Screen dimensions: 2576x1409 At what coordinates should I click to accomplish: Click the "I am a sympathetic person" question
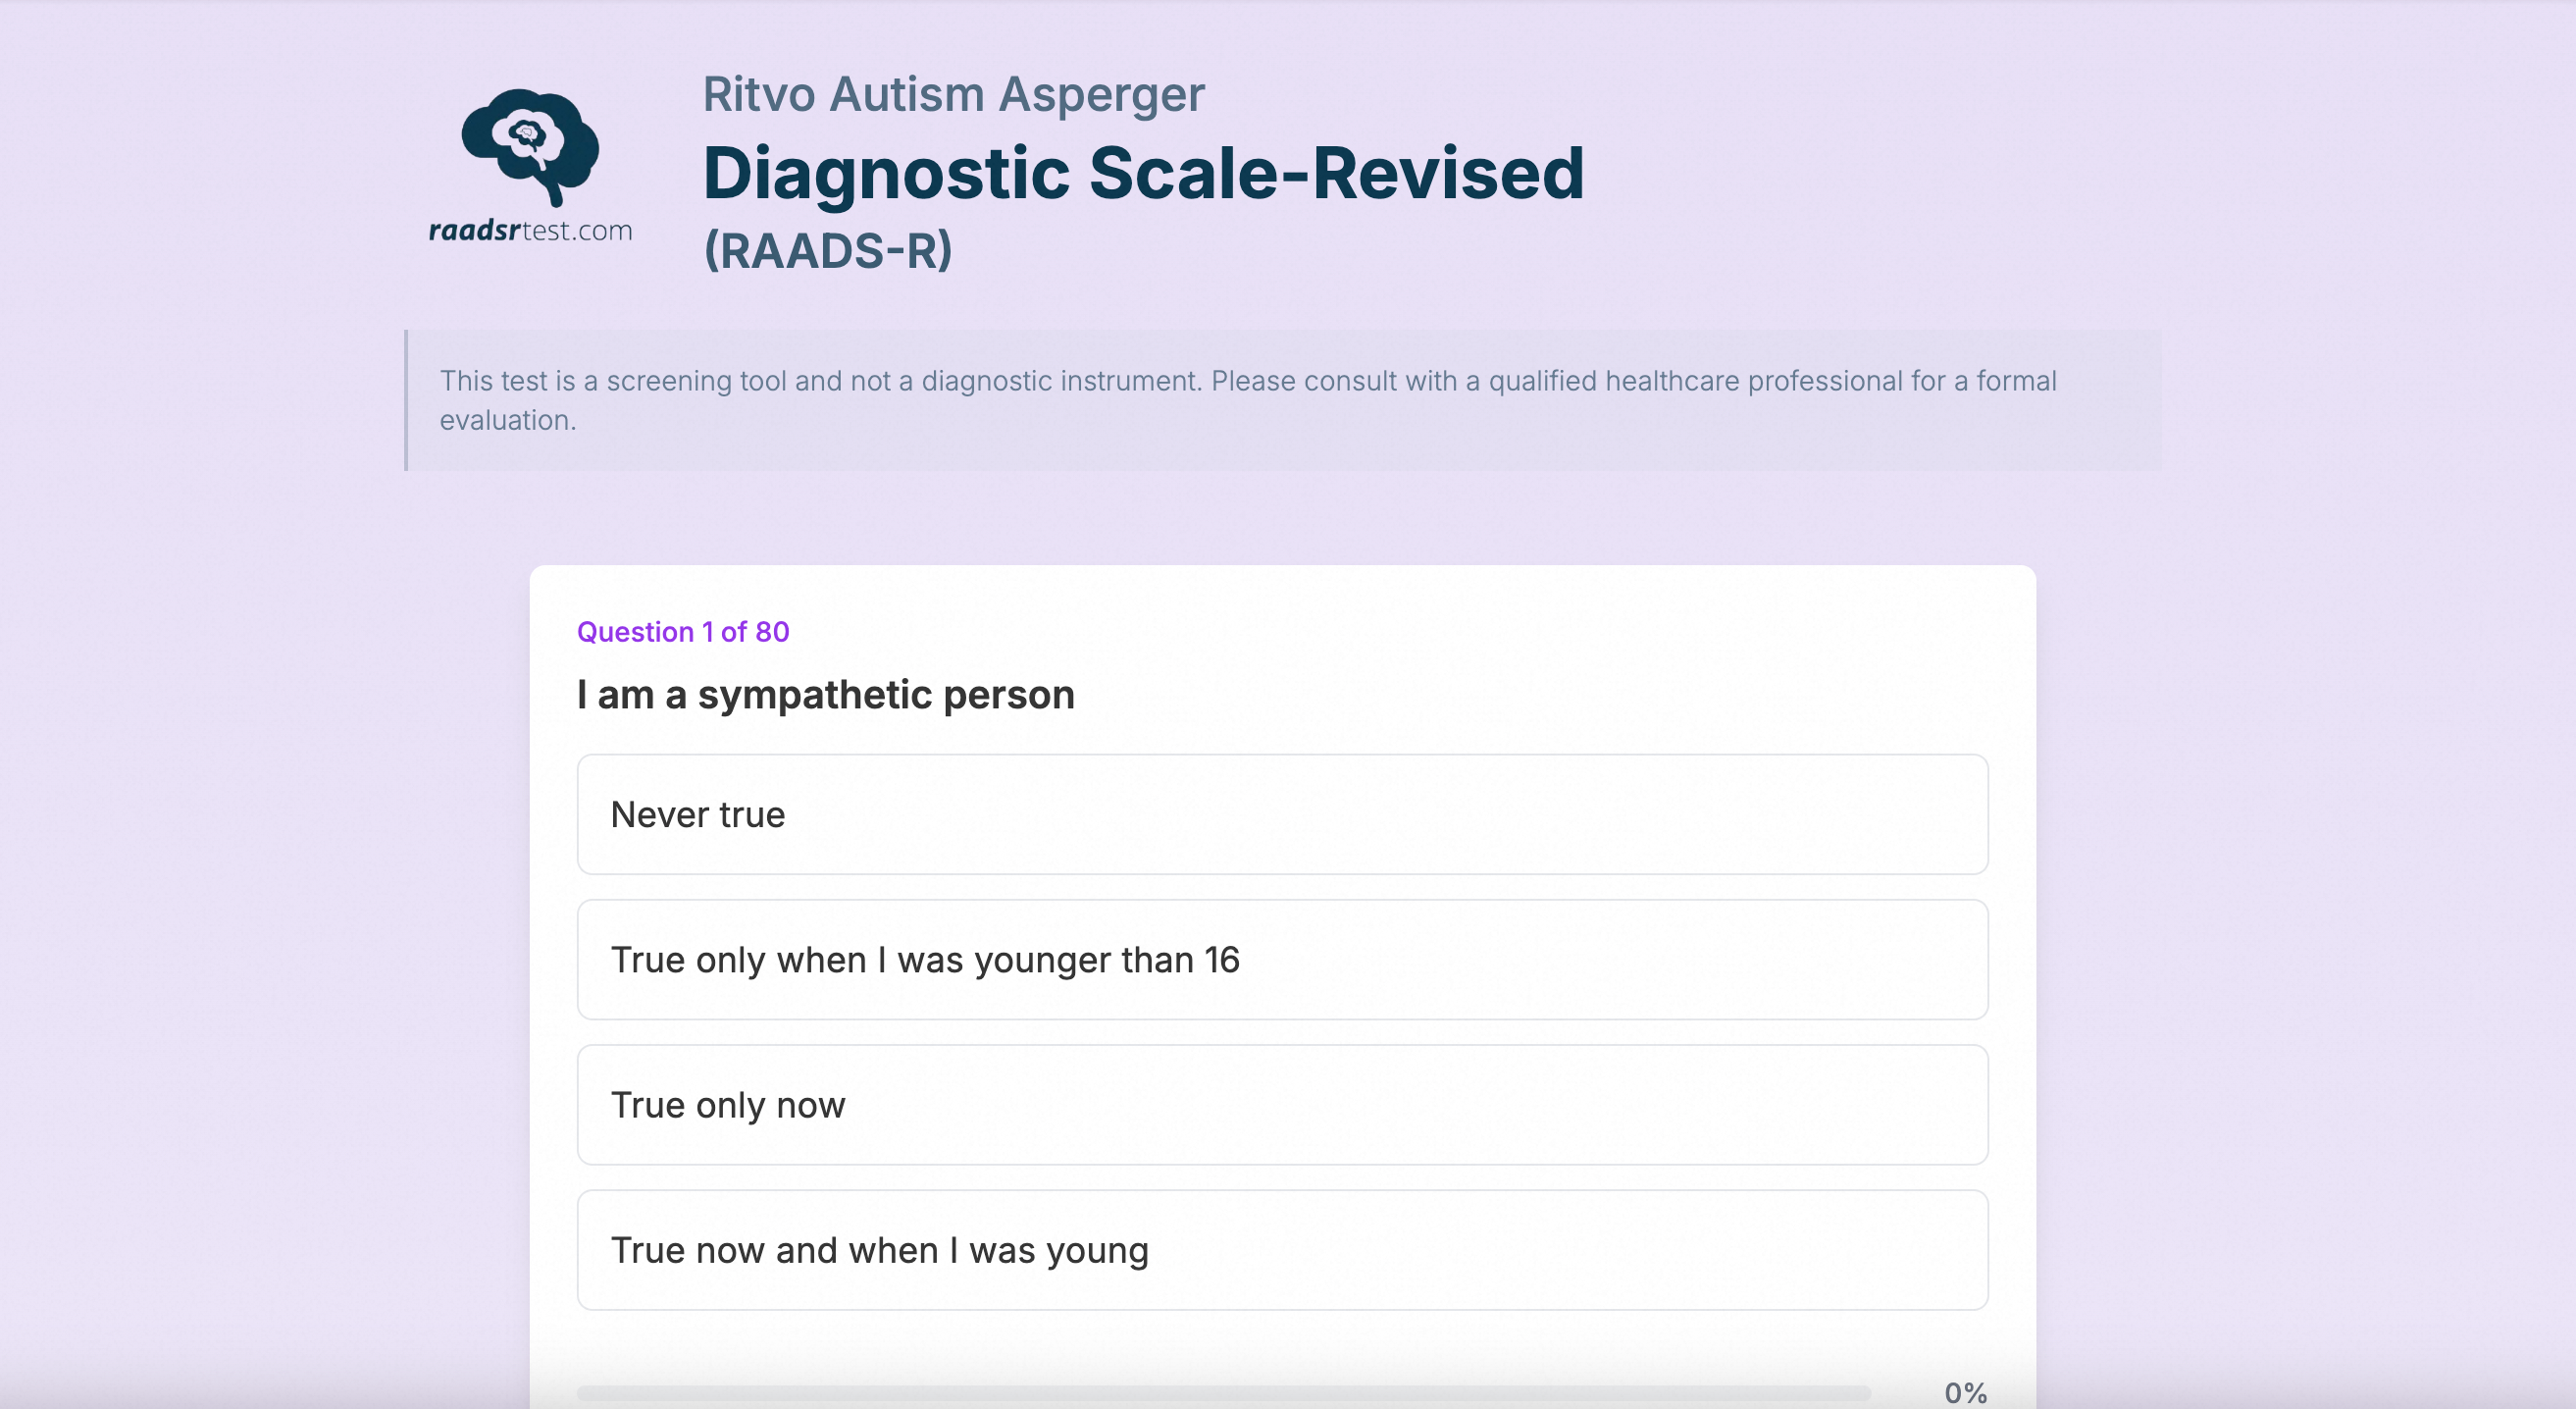825,694
